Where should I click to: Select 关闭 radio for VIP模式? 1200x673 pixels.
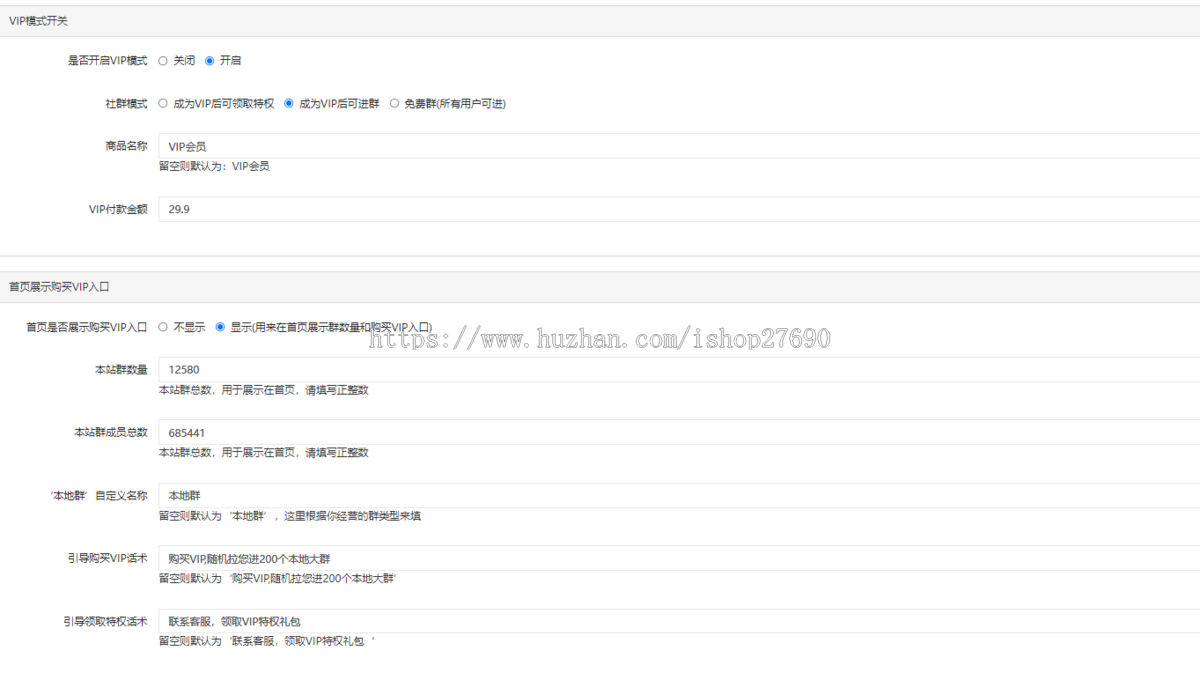point(163,61)
